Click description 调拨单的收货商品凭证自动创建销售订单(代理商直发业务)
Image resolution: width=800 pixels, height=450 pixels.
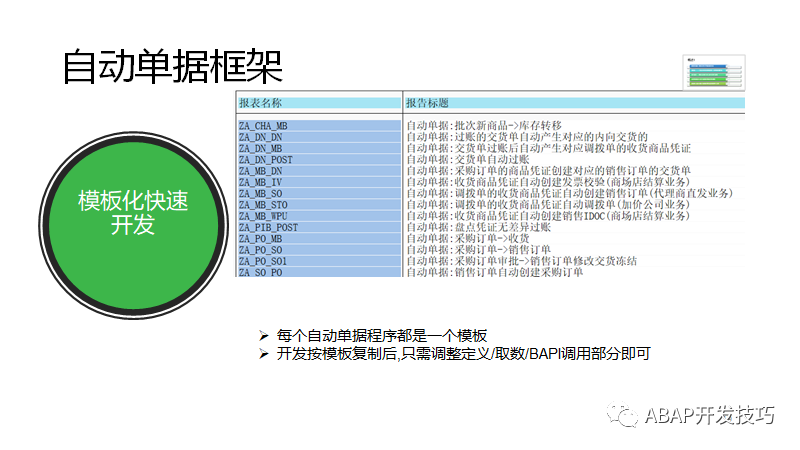coord(594,193)
